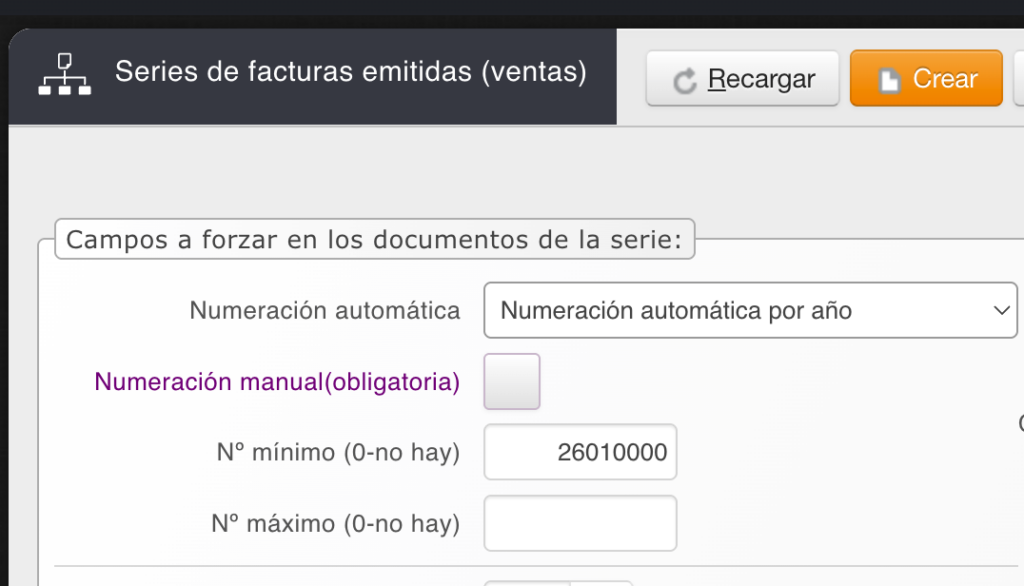The width and height of the screenshot is (1024, 586).
Task: Click the series hierarchy icon in header
Action: click(64, 76)
